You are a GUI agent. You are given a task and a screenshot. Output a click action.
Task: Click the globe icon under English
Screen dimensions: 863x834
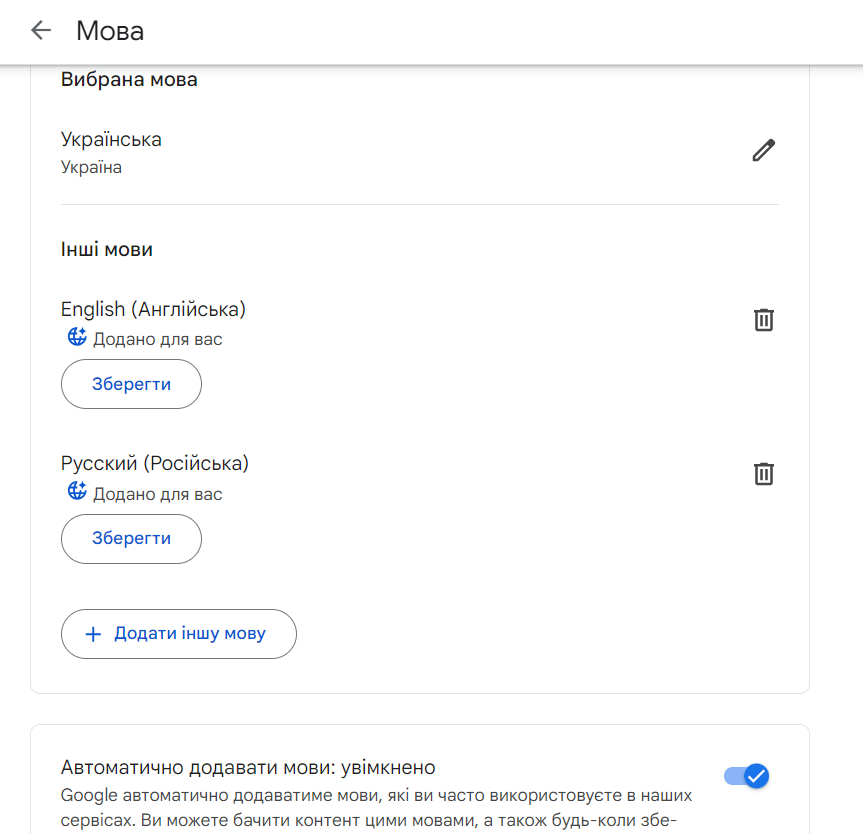click(x=76, y=337)
